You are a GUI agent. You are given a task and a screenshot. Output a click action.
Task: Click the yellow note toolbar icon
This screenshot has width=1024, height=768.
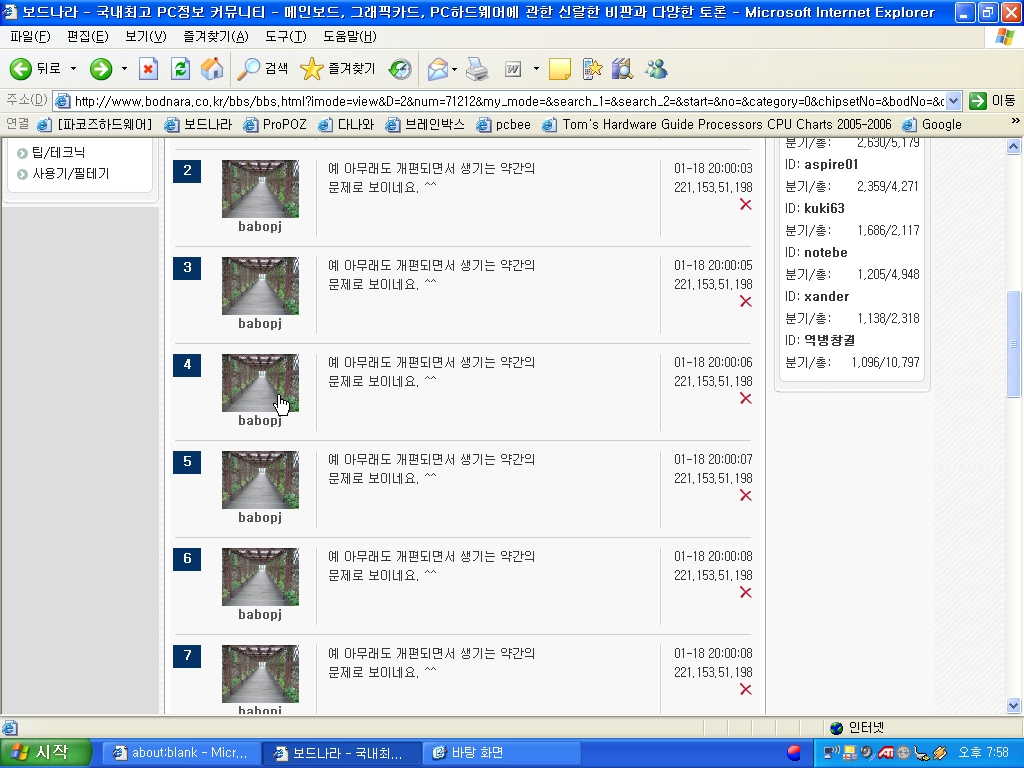(560, 69)
